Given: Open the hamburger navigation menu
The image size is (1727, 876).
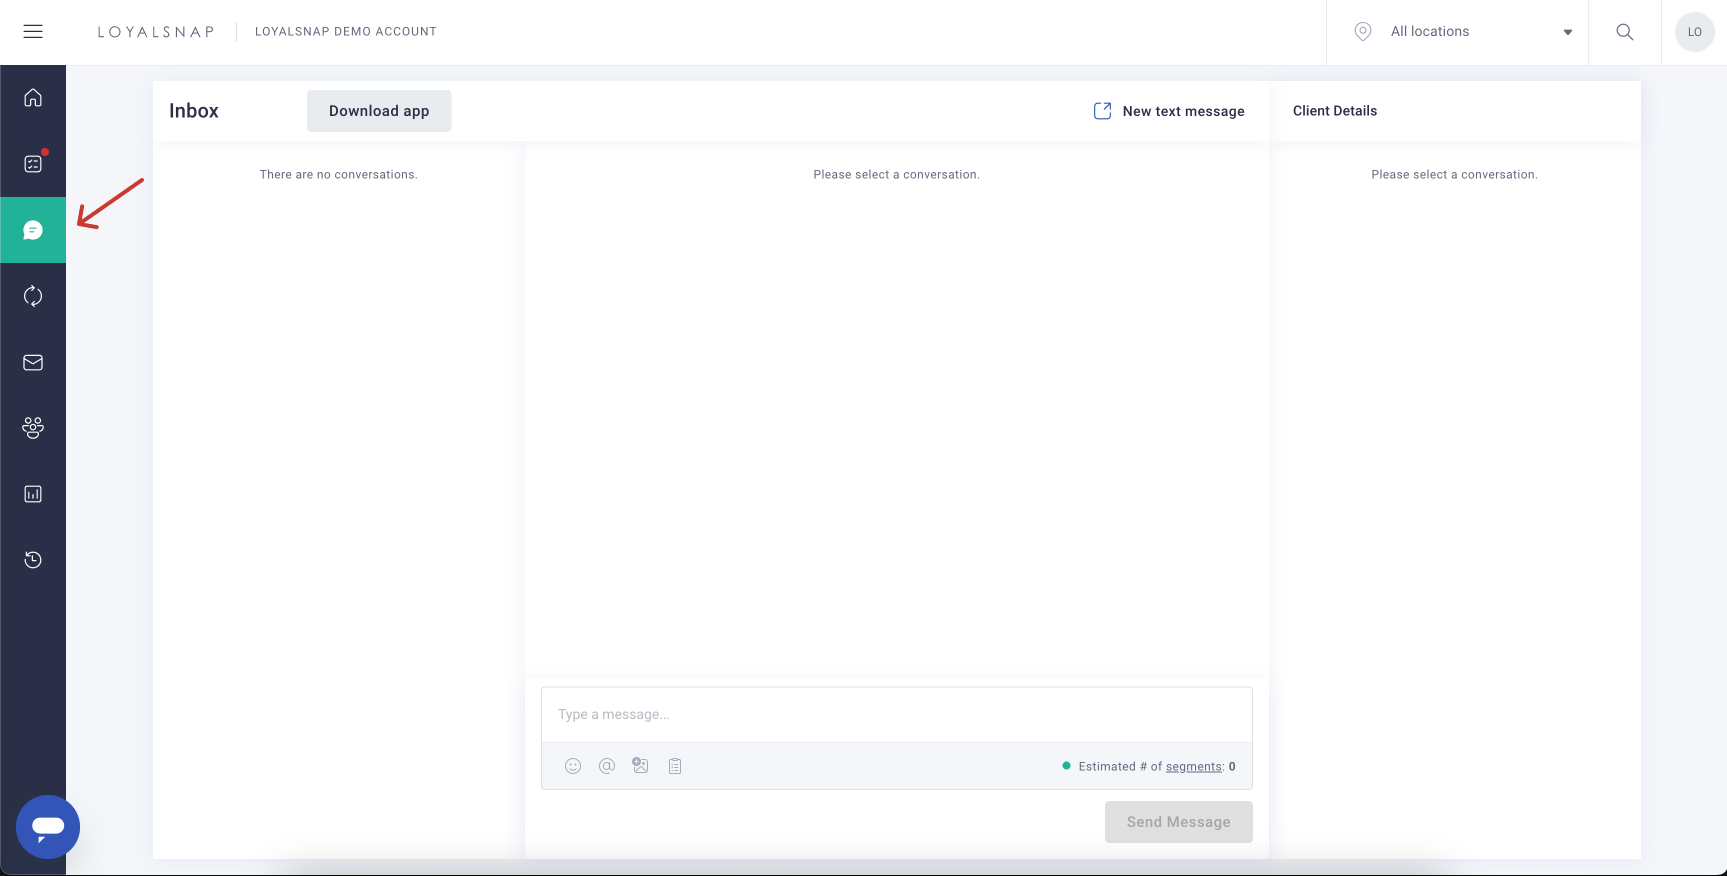Looking at the screenshot, I should point(33,31).
